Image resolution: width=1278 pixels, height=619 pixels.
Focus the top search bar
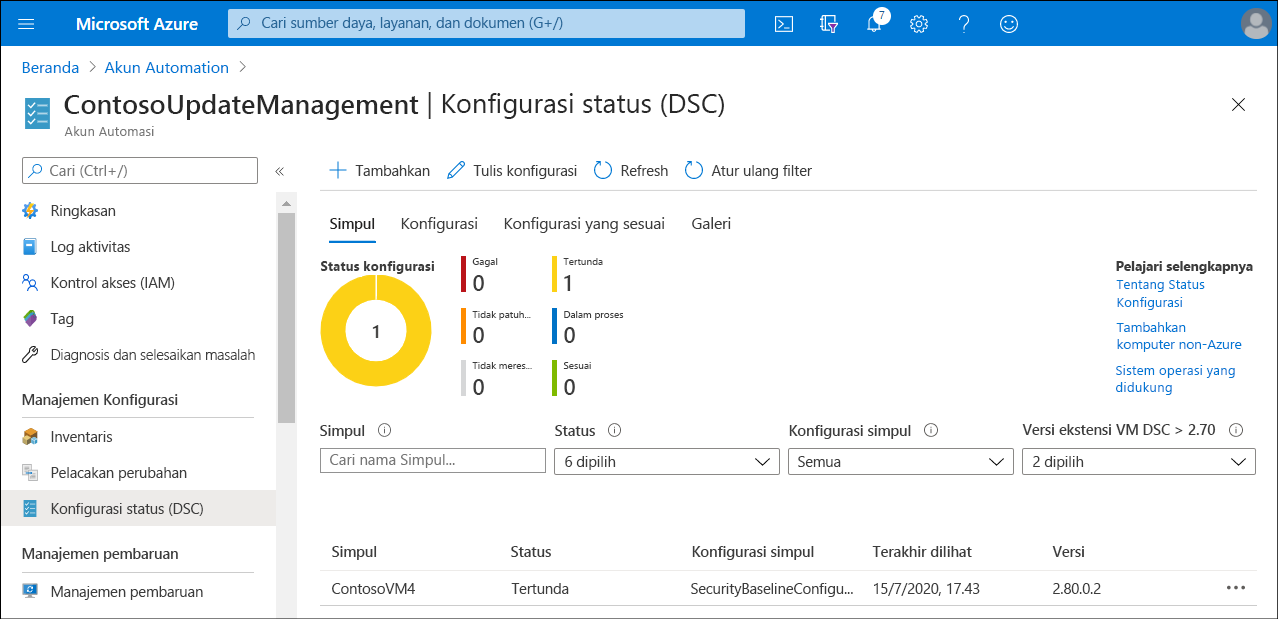[486, 23]
